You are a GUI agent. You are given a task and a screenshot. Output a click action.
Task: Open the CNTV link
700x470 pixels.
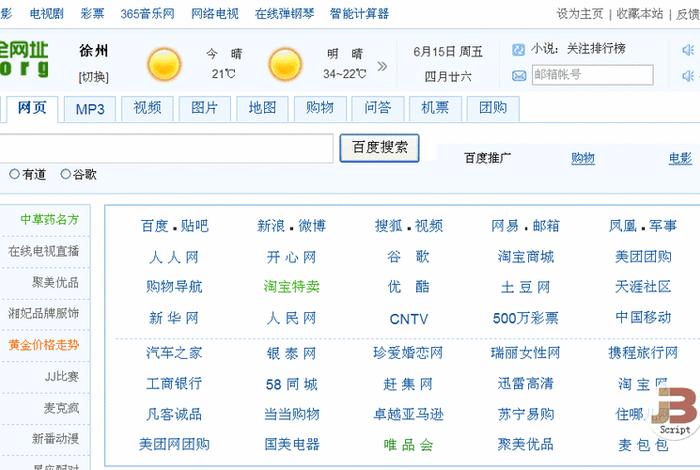click(408, 319)
